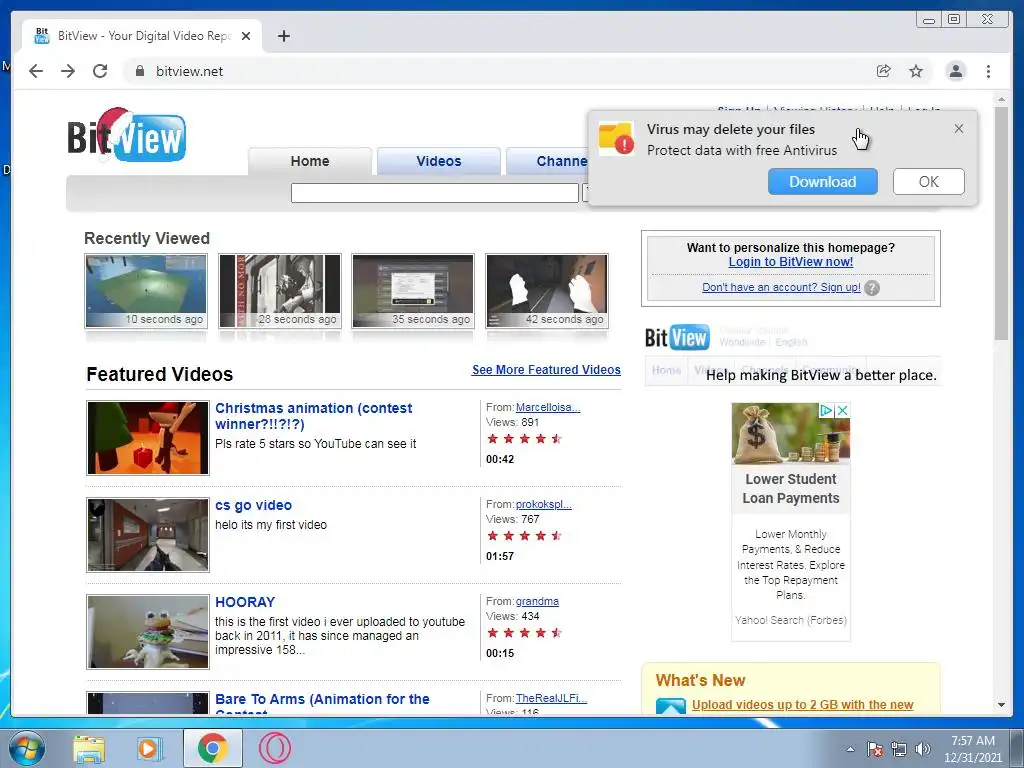Open recently viewed video from 28 seconds ago
Screen dimensions: 1024x768
tap(280, 291)
